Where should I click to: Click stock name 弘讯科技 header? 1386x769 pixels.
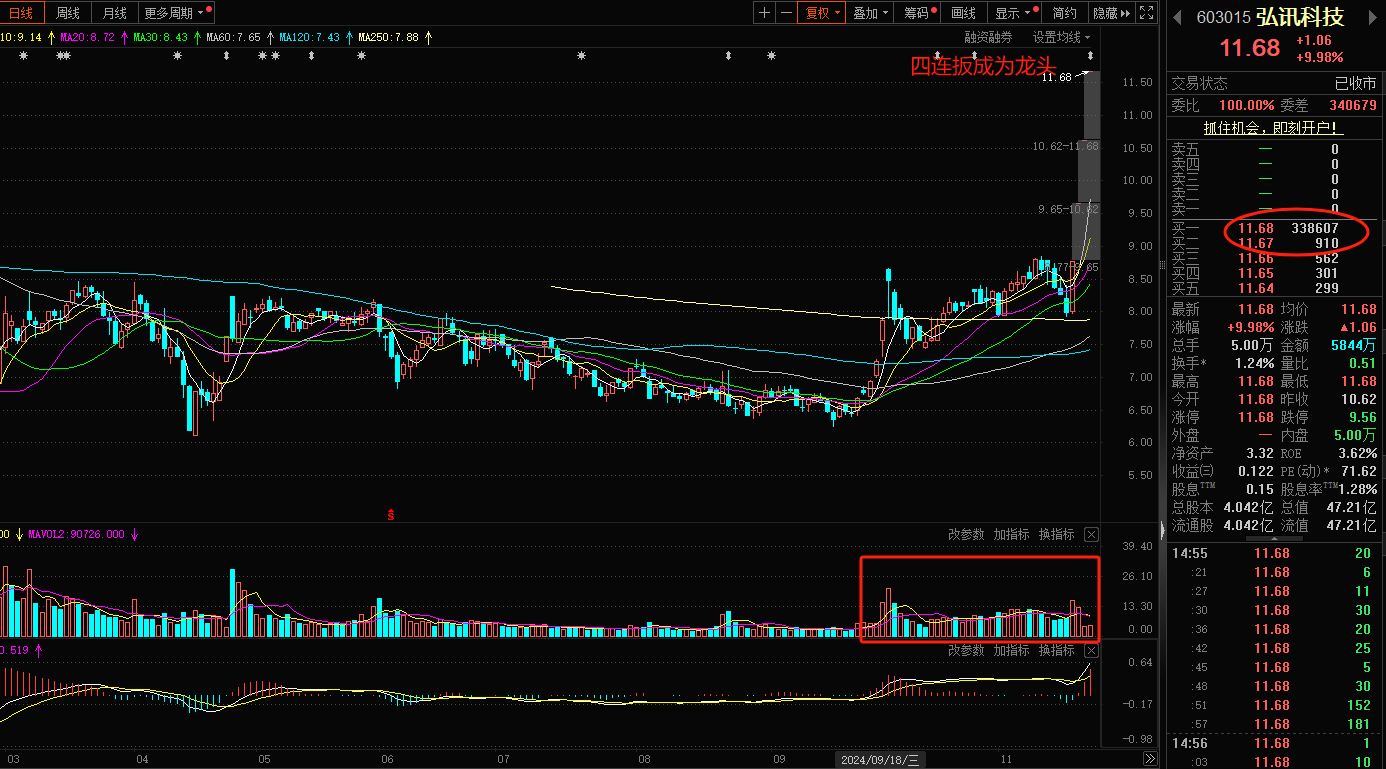click(x=1300, y=17)
